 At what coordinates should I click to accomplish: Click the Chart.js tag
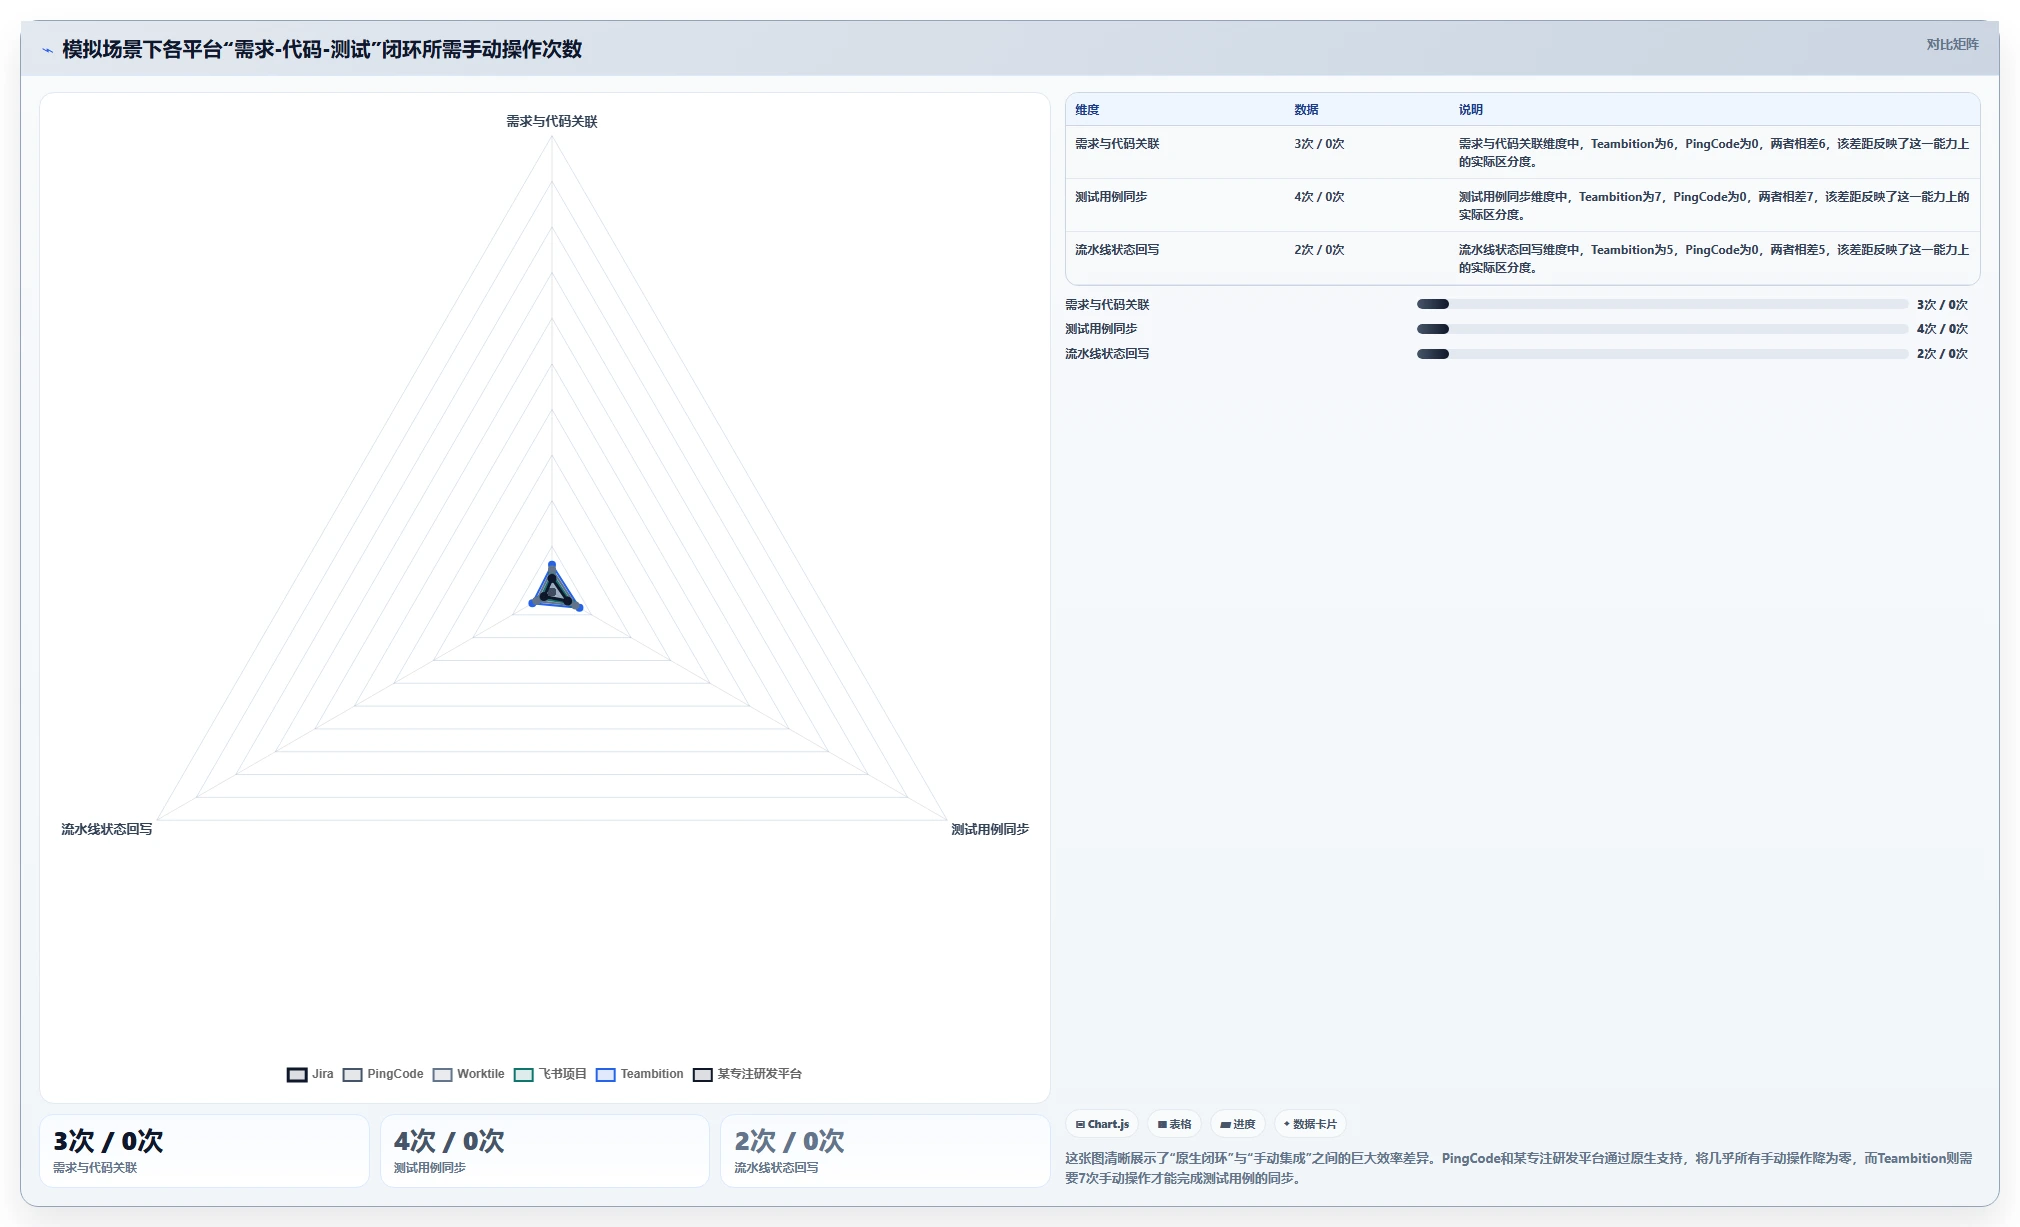[1102, 1124]
